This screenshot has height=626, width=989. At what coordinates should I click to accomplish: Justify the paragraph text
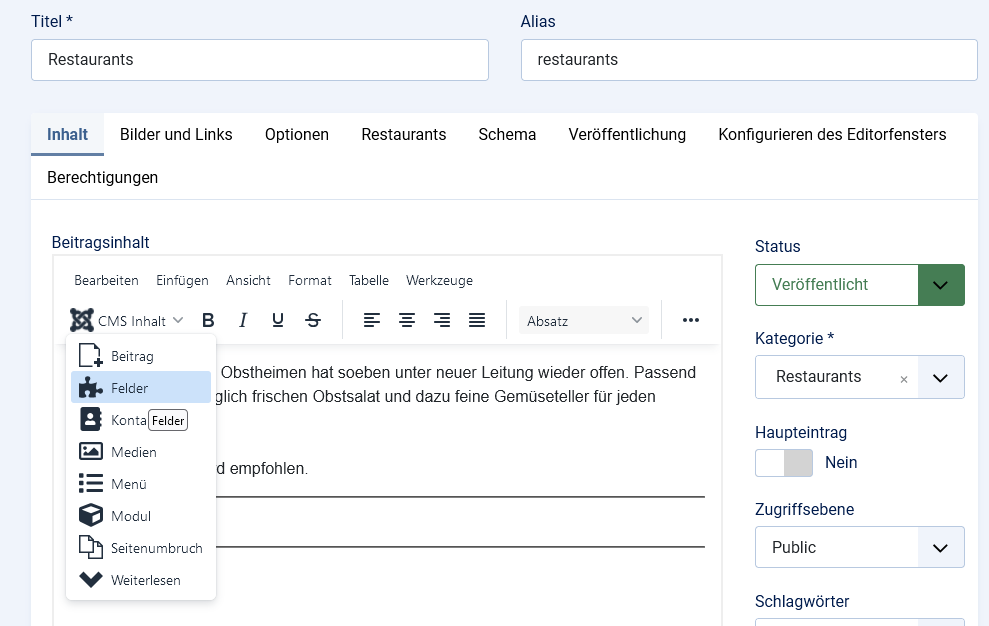point(477,320)
